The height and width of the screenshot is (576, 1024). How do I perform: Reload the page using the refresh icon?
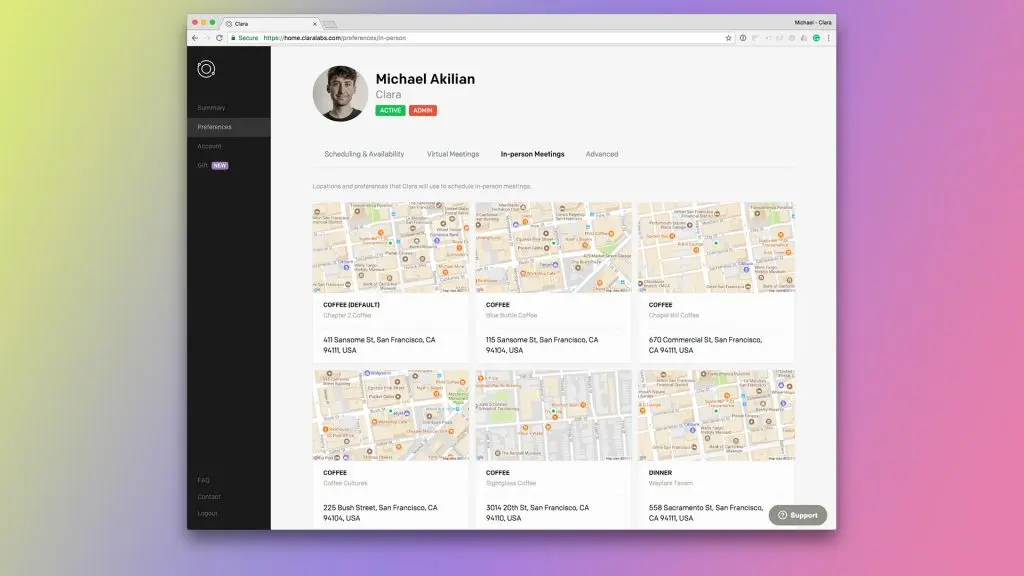click(220, 38)
